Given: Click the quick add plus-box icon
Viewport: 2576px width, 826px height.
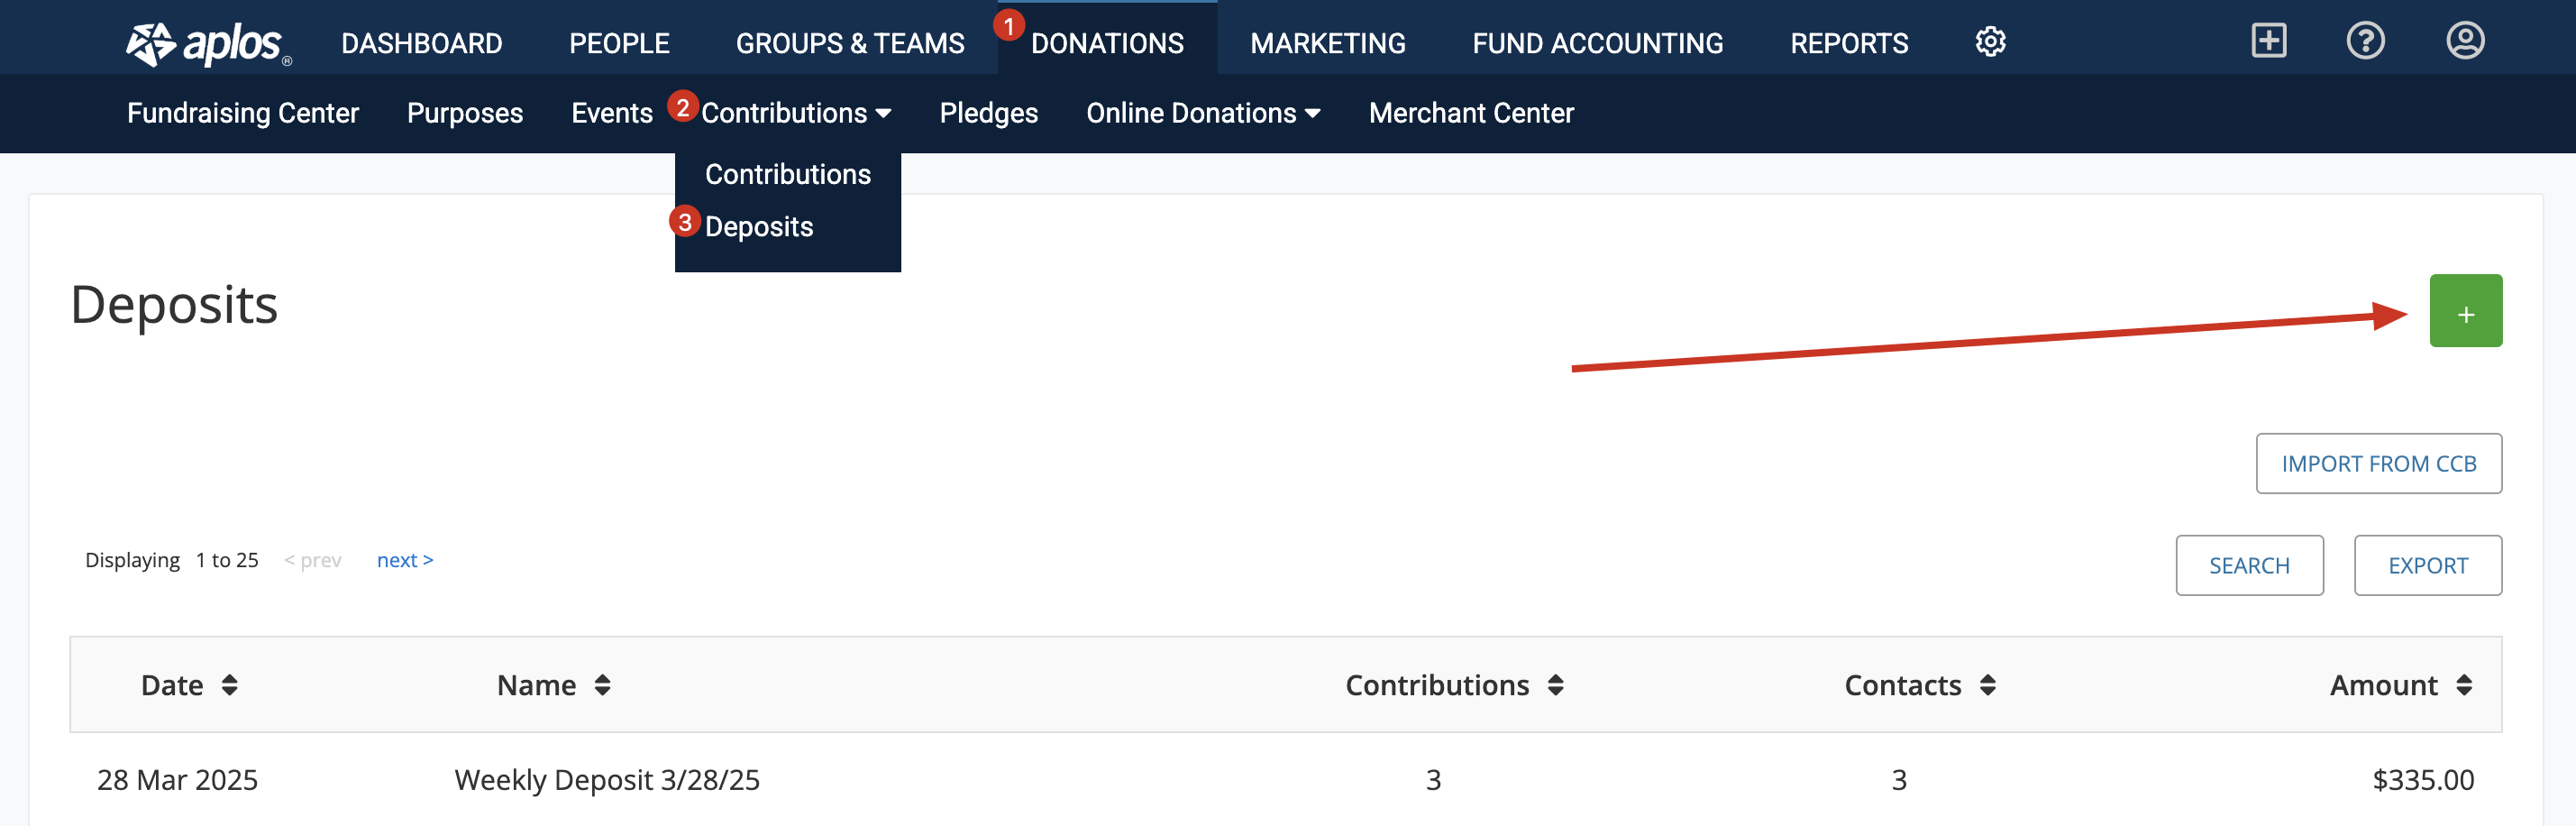Looking at the screenshot, I should coord(2268,41).
